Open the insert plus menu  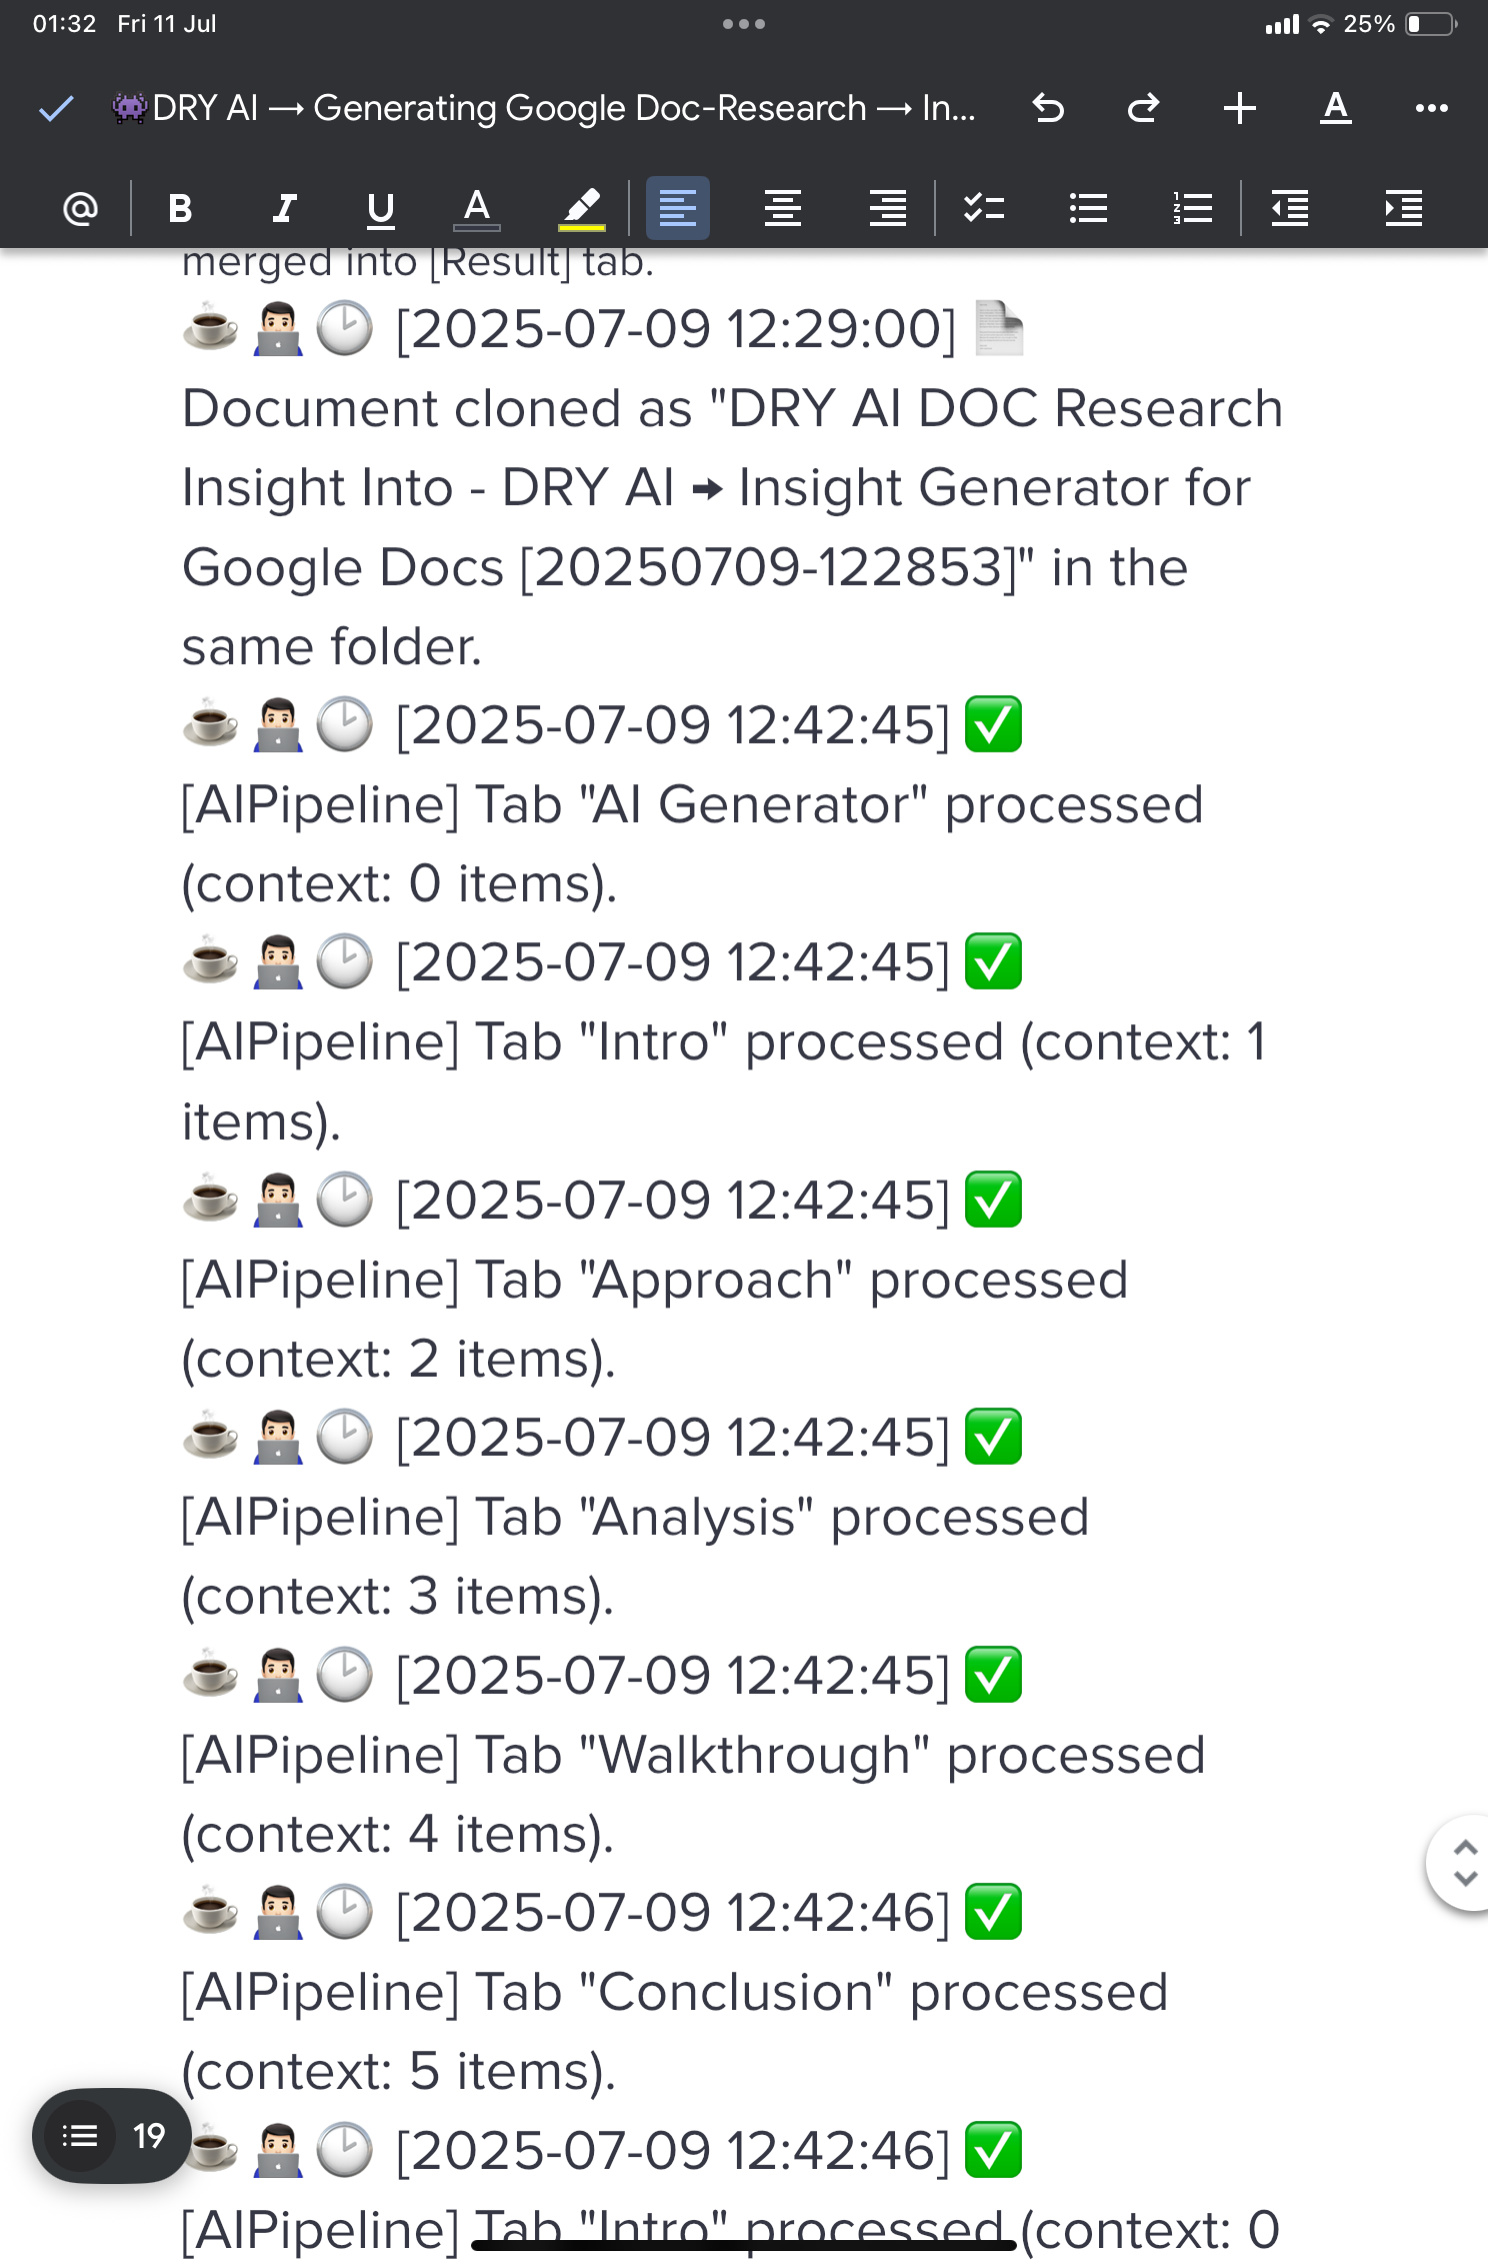pos(1240,108)
